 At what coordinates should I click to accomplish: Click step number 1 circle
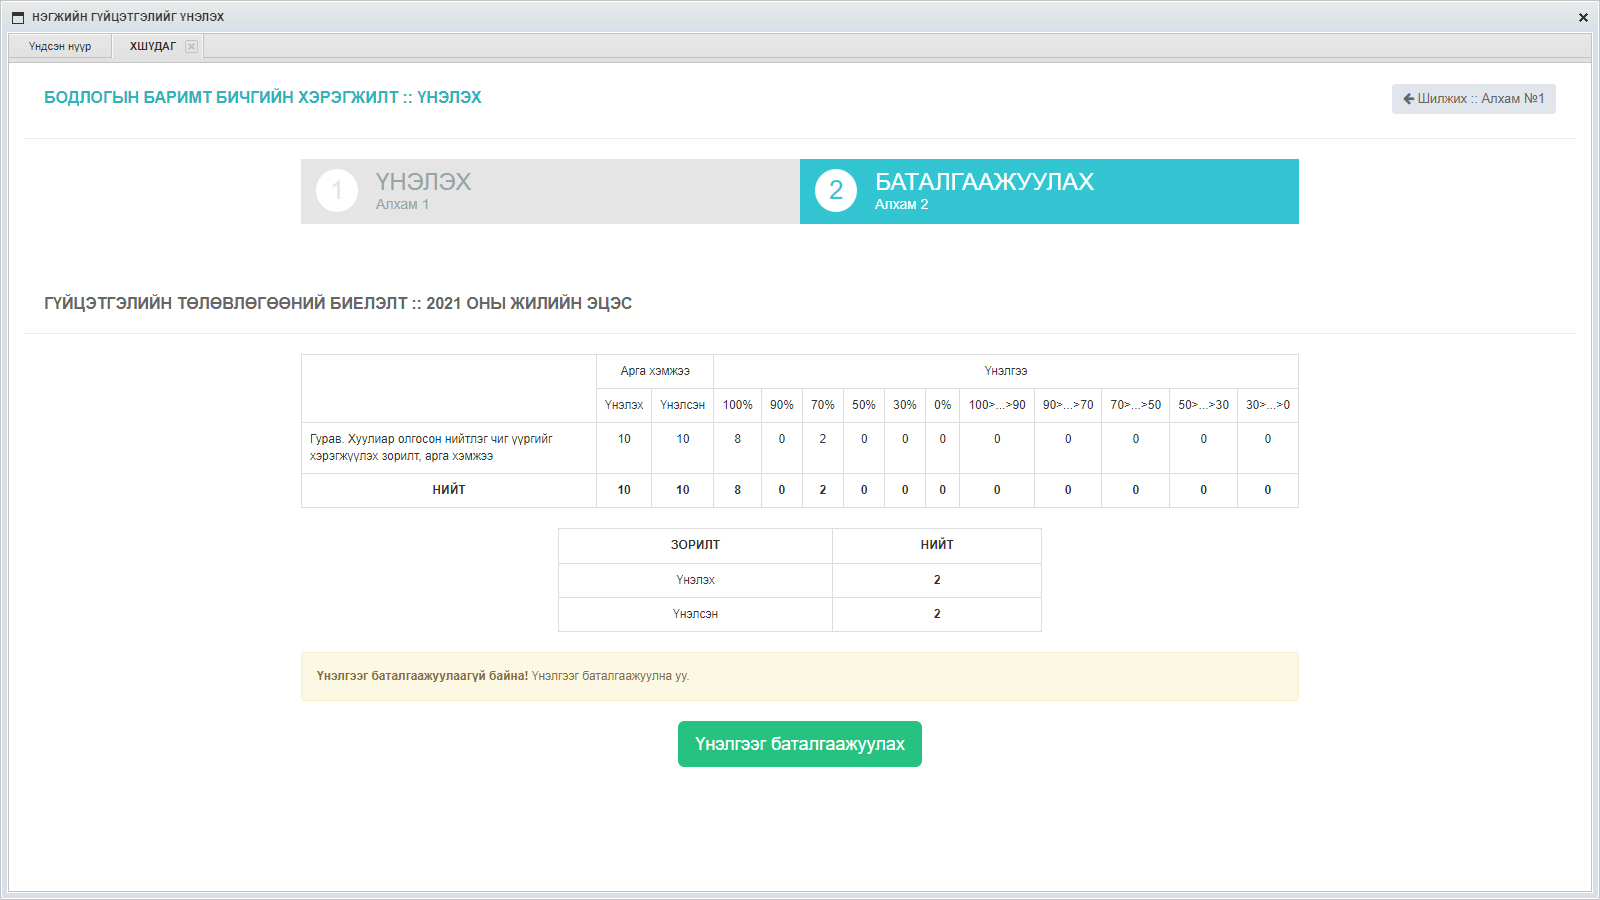coord(337,190)
